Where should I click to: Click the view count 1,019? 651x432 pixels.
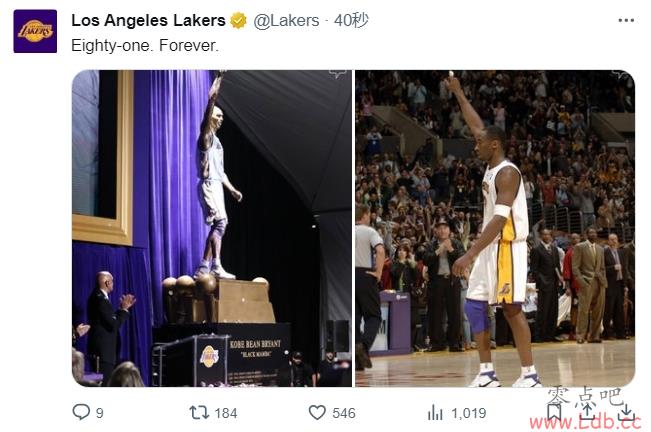(469, 413)
